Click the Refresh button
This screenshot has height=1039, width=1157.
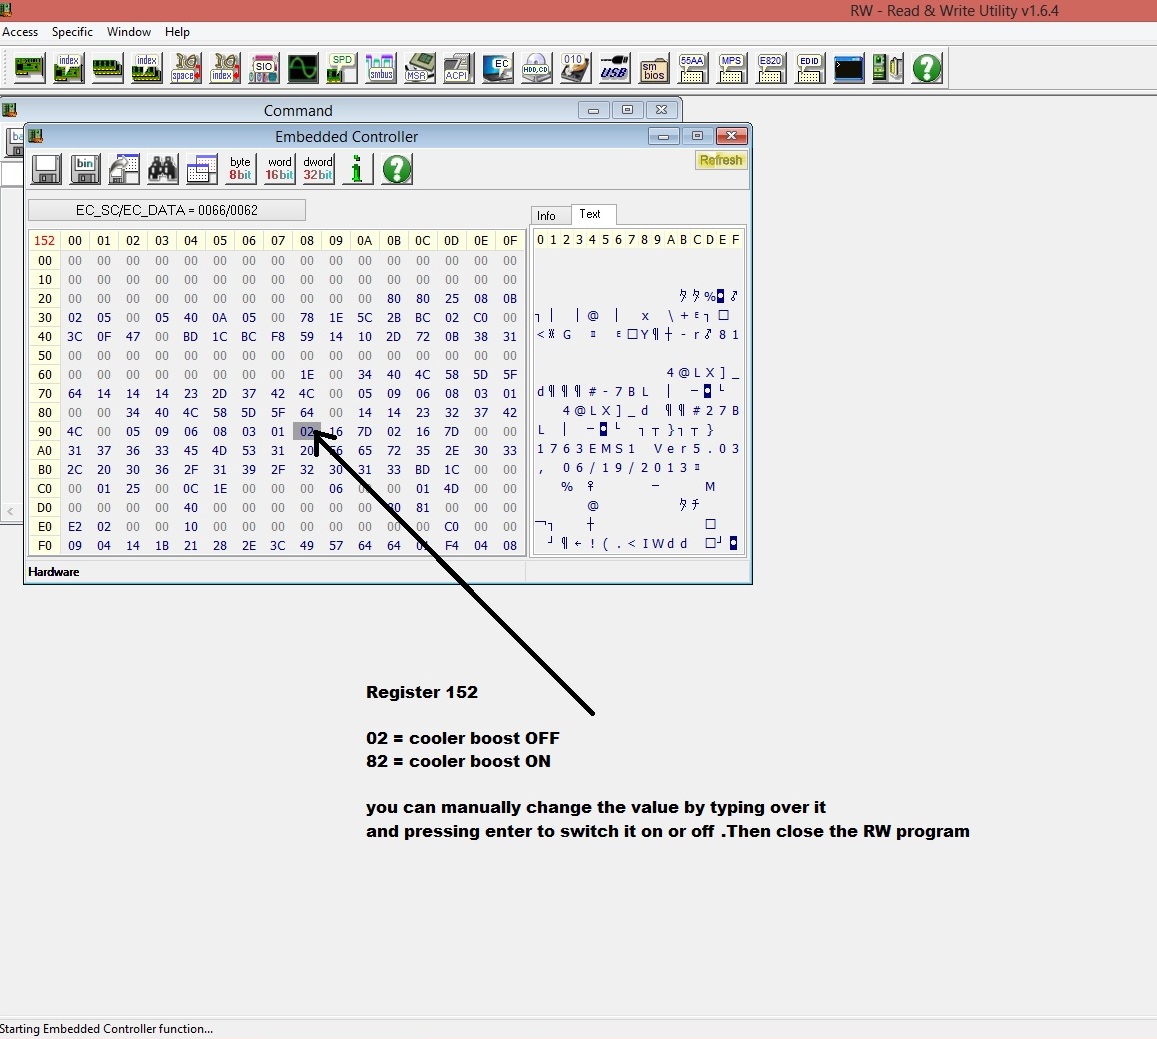coord(721,160)
